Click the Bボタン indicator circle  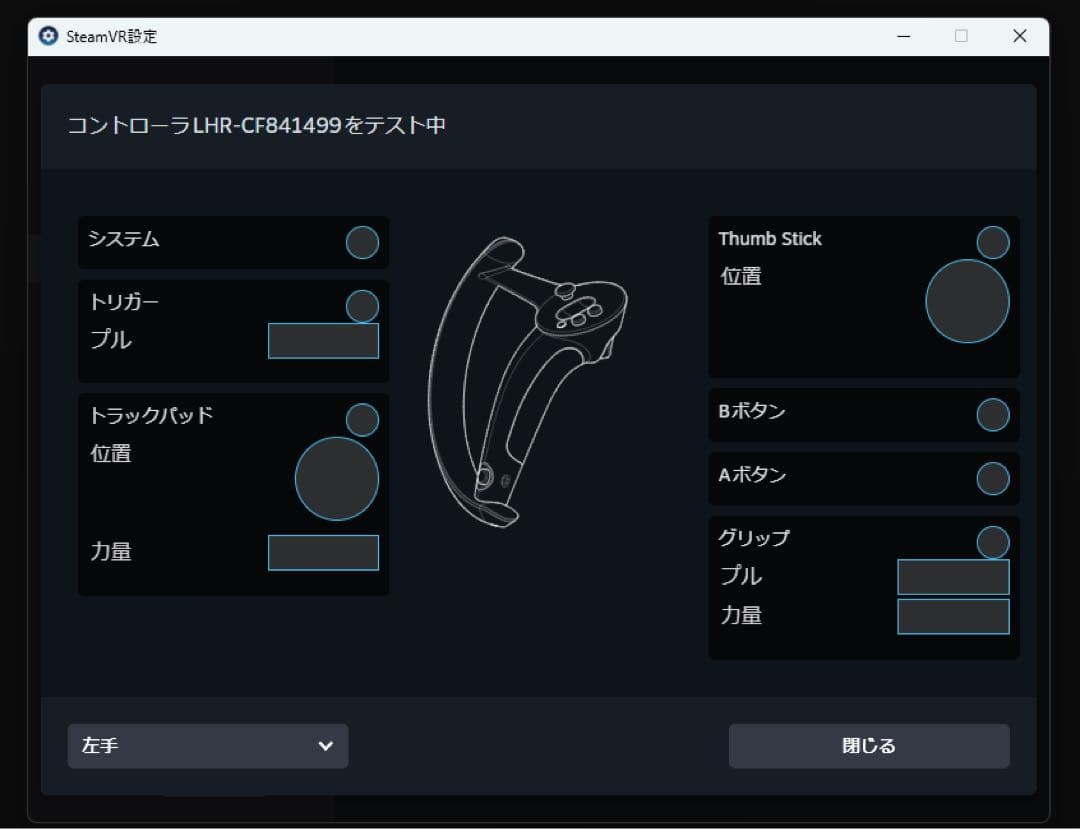coord(993,414)
